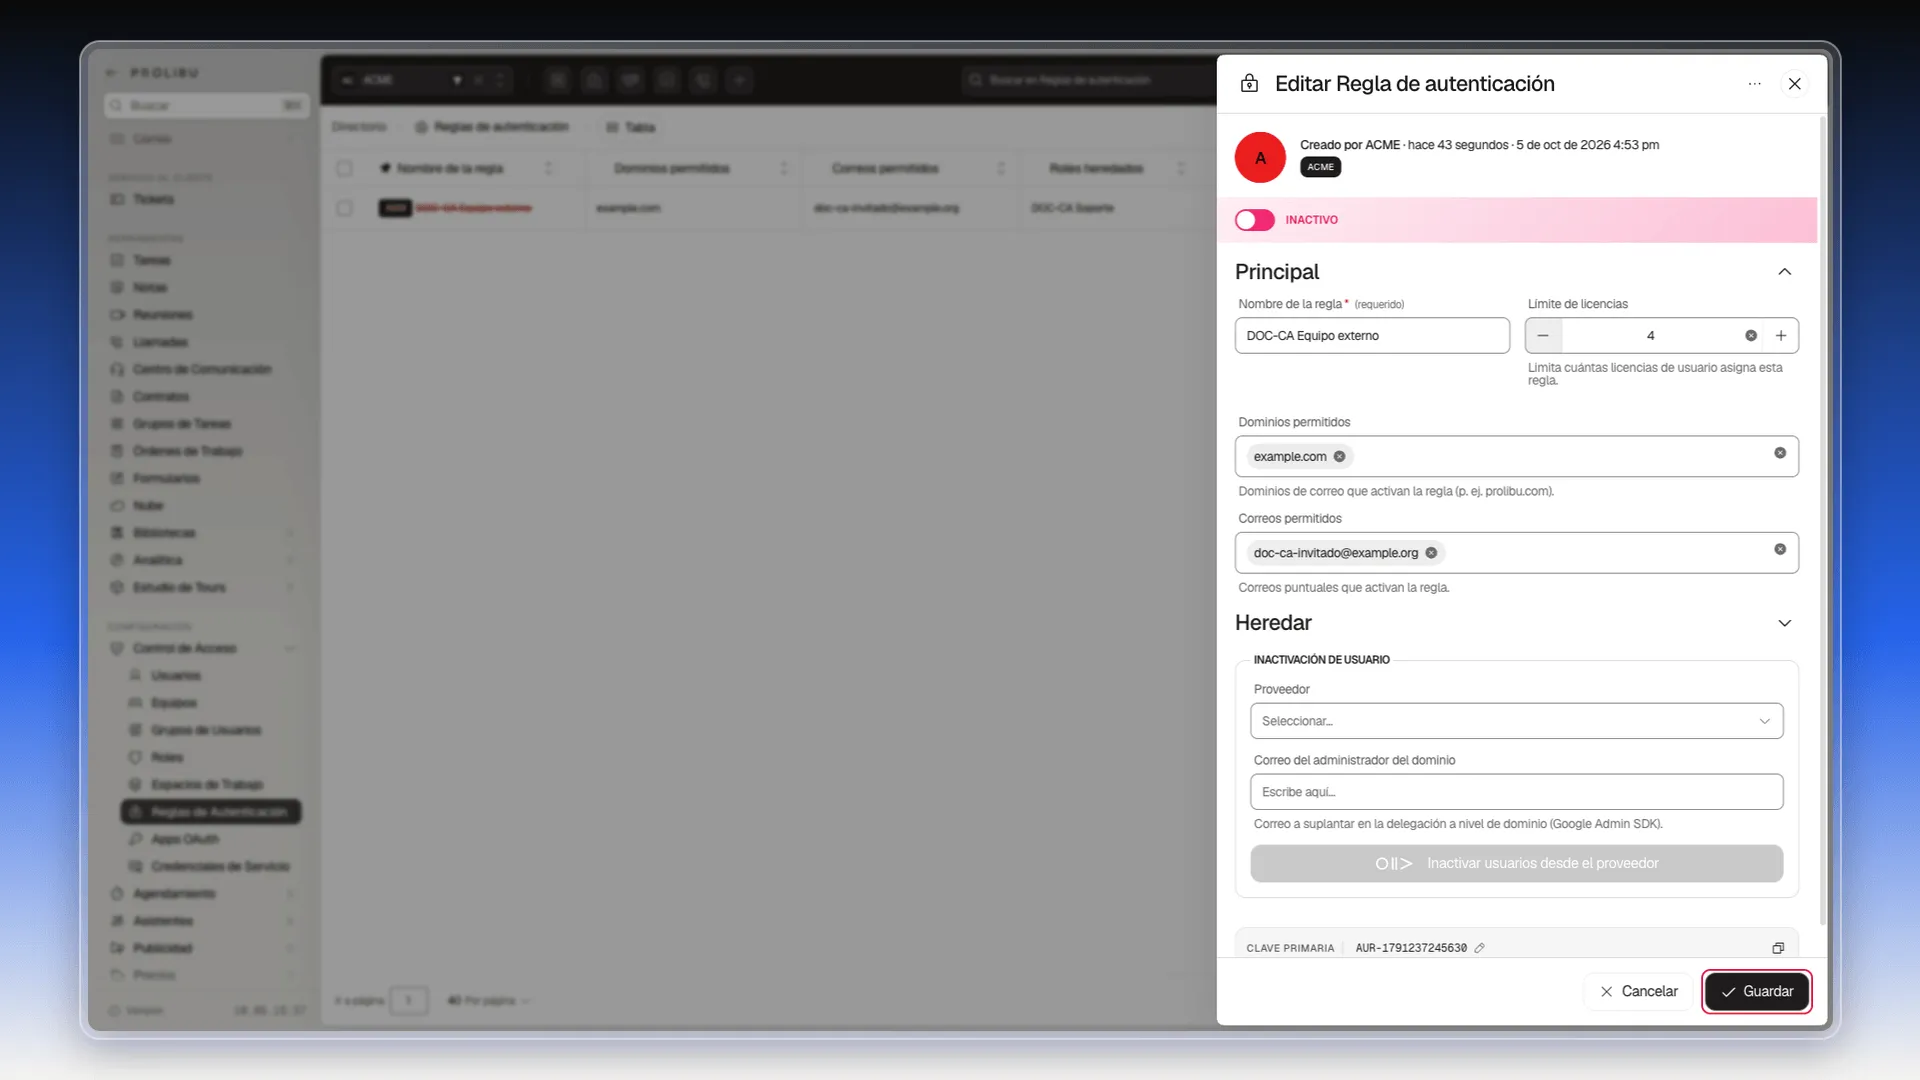Click the ACME tag badge
This screenshot has height=1080, width=1920.
(x=1320, y=167)
